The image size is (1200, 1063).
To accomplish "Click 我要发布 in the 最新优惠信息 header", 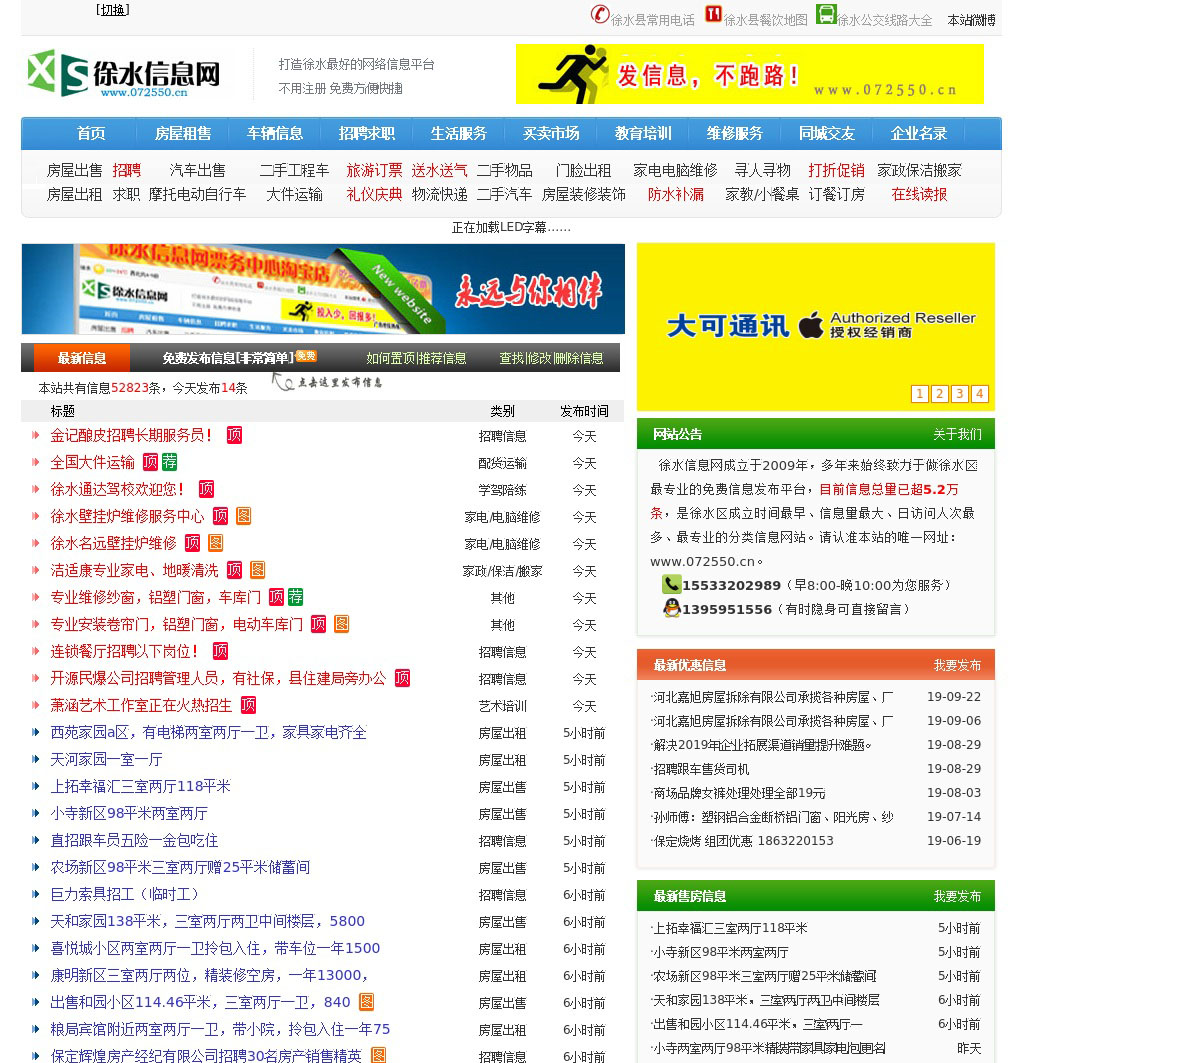I will pos(957,665).
